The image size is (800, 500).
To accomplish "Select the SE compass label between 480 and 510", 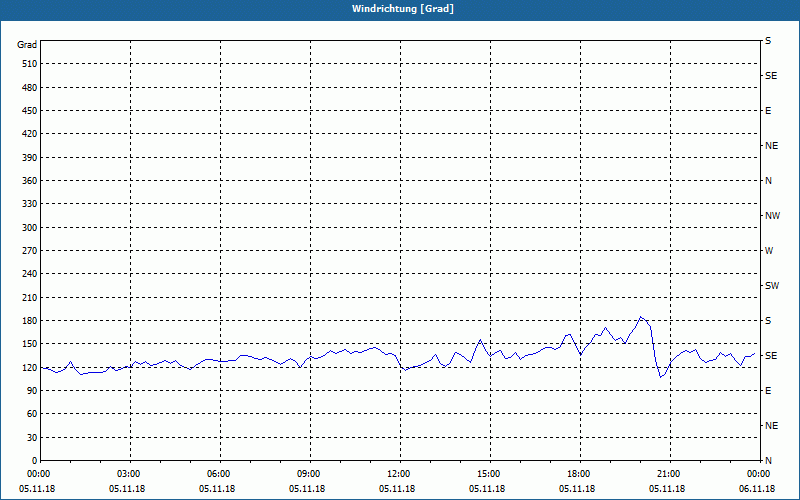I will coord(771,76).
